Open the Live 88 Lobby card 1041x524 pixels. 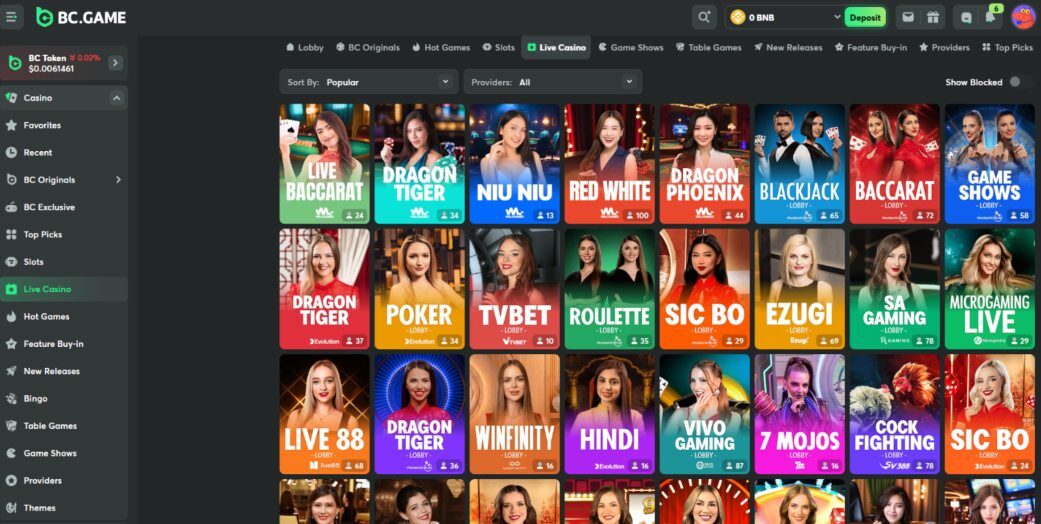[325, 414]
